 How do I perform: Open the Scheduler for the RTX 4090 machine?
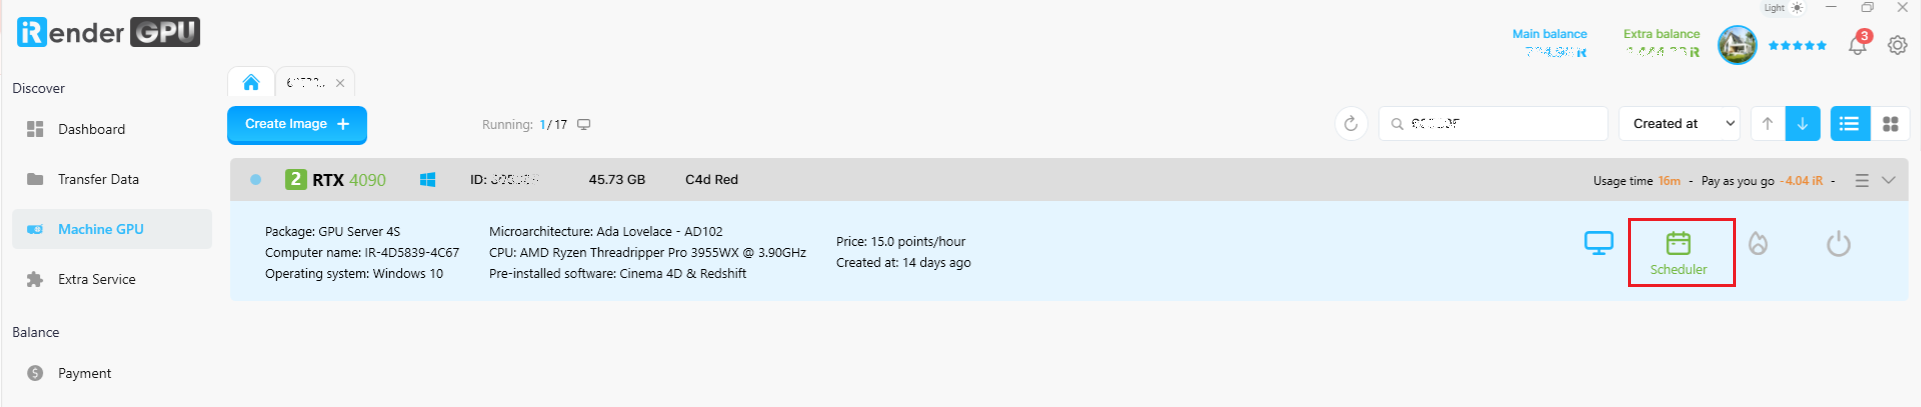pos(1678,253)
